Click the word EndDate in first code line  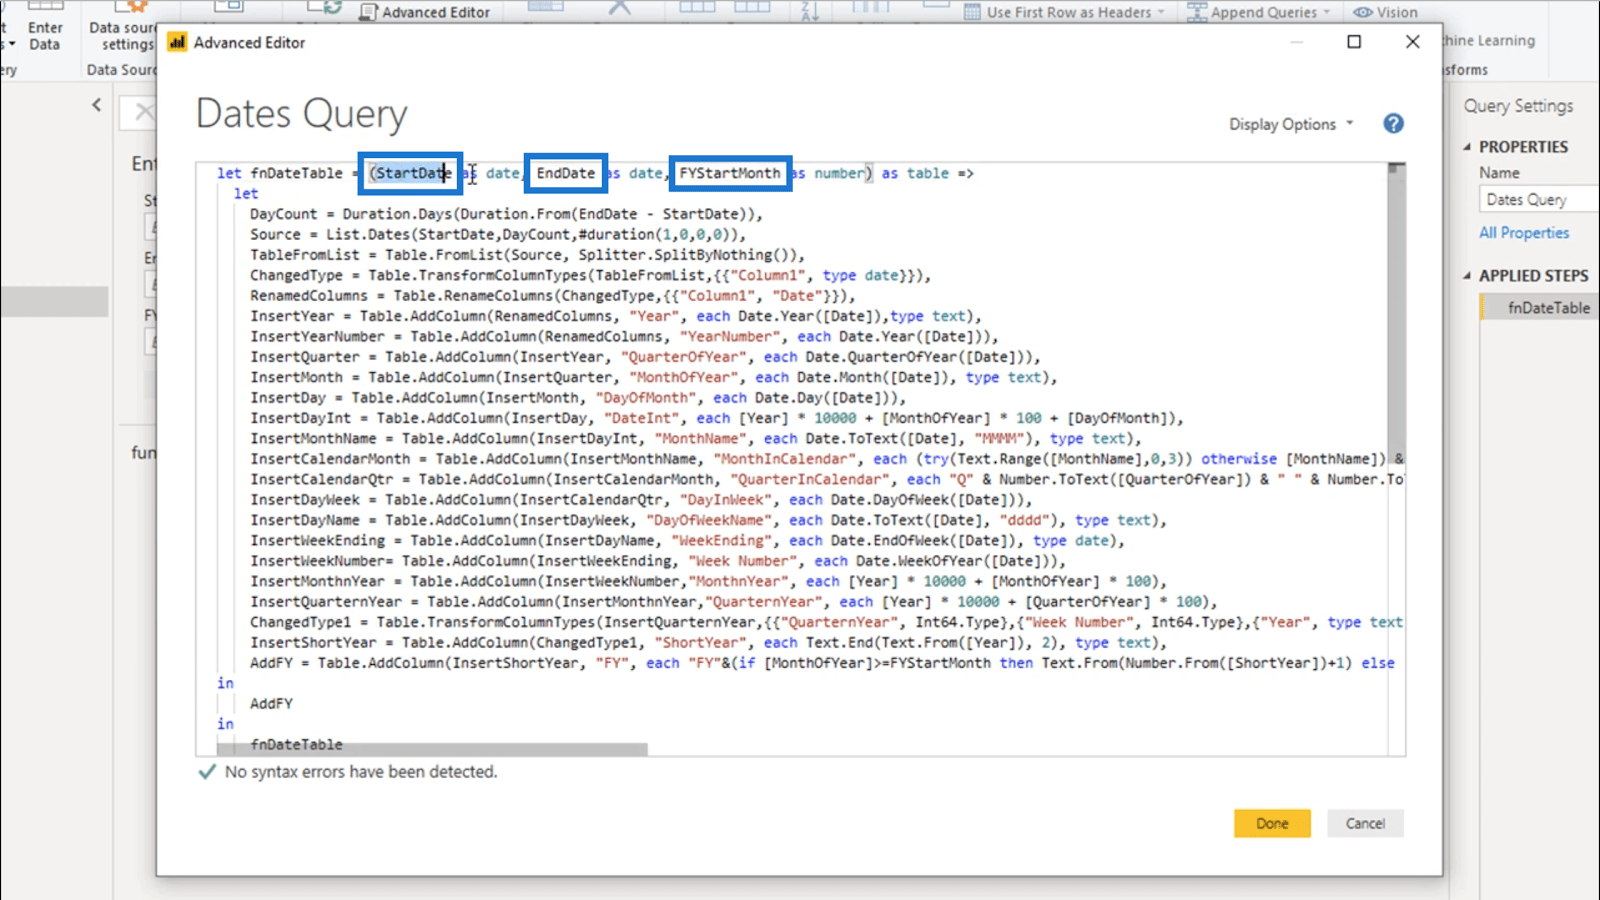(x=565, y=173)
